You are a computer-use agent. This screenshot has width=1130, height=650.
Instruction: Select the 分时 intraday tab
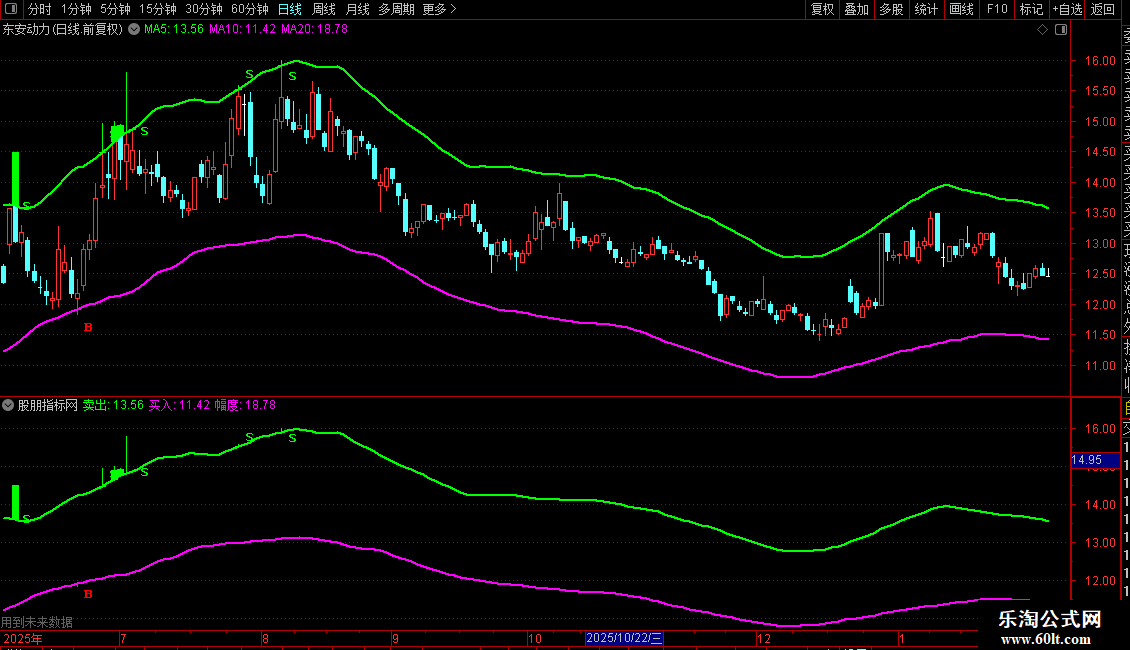(x=39, y=9)
